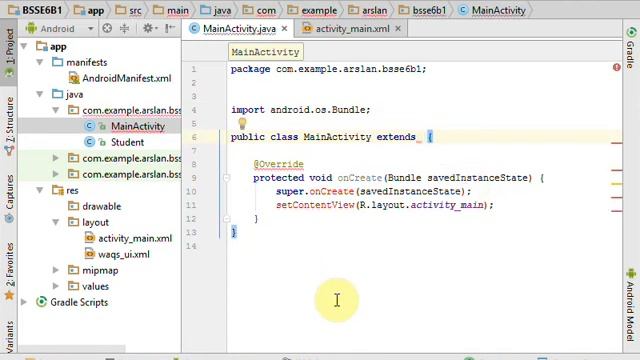
Task: Click the Android robot icon in Project header
Action: [31, 28]
